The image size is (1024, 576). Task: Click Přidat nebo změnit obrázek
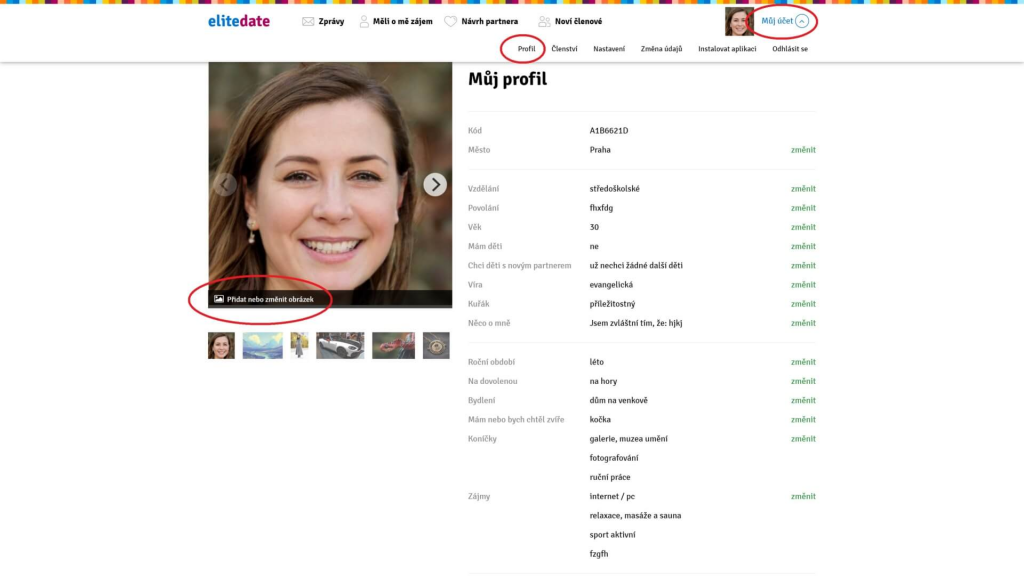coord(270,299)
